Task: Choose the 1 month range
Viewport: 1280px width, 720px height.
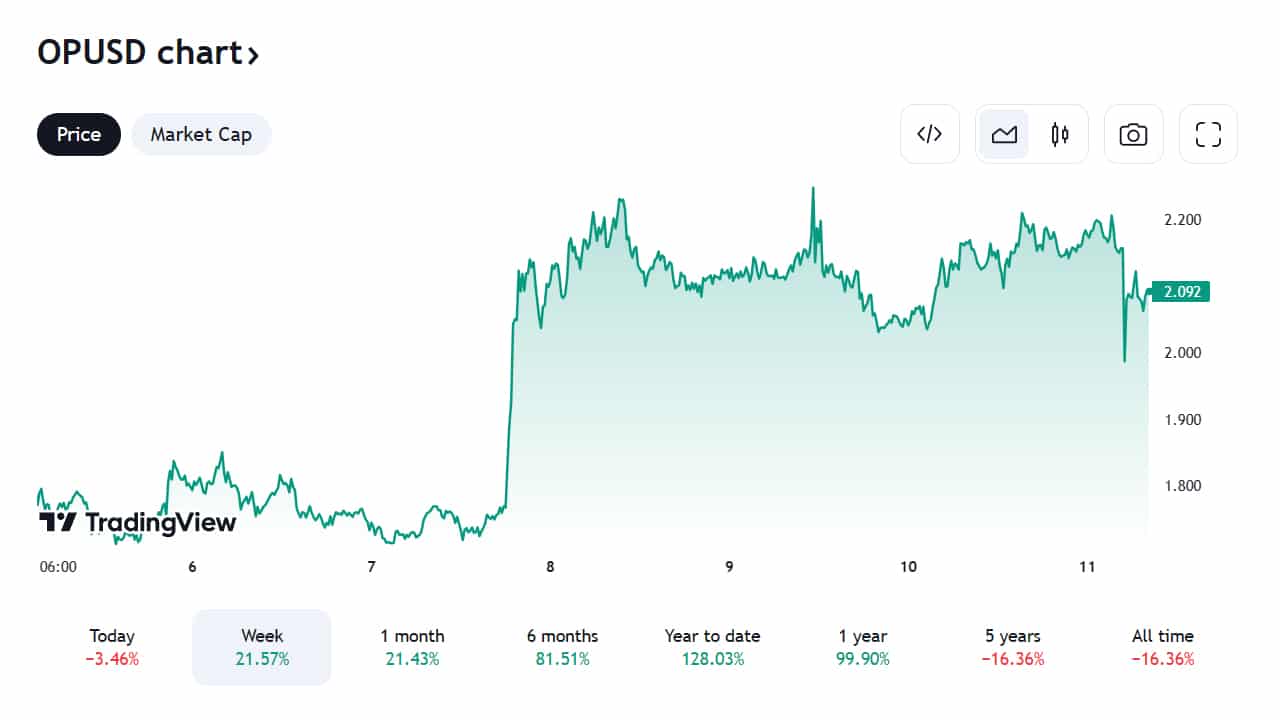Action: (412, 646)
